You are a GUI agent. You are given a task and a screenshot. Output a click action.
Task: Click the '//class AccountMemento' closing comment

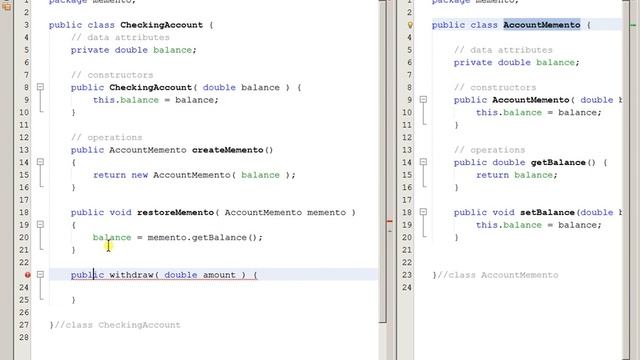[498, 275]
